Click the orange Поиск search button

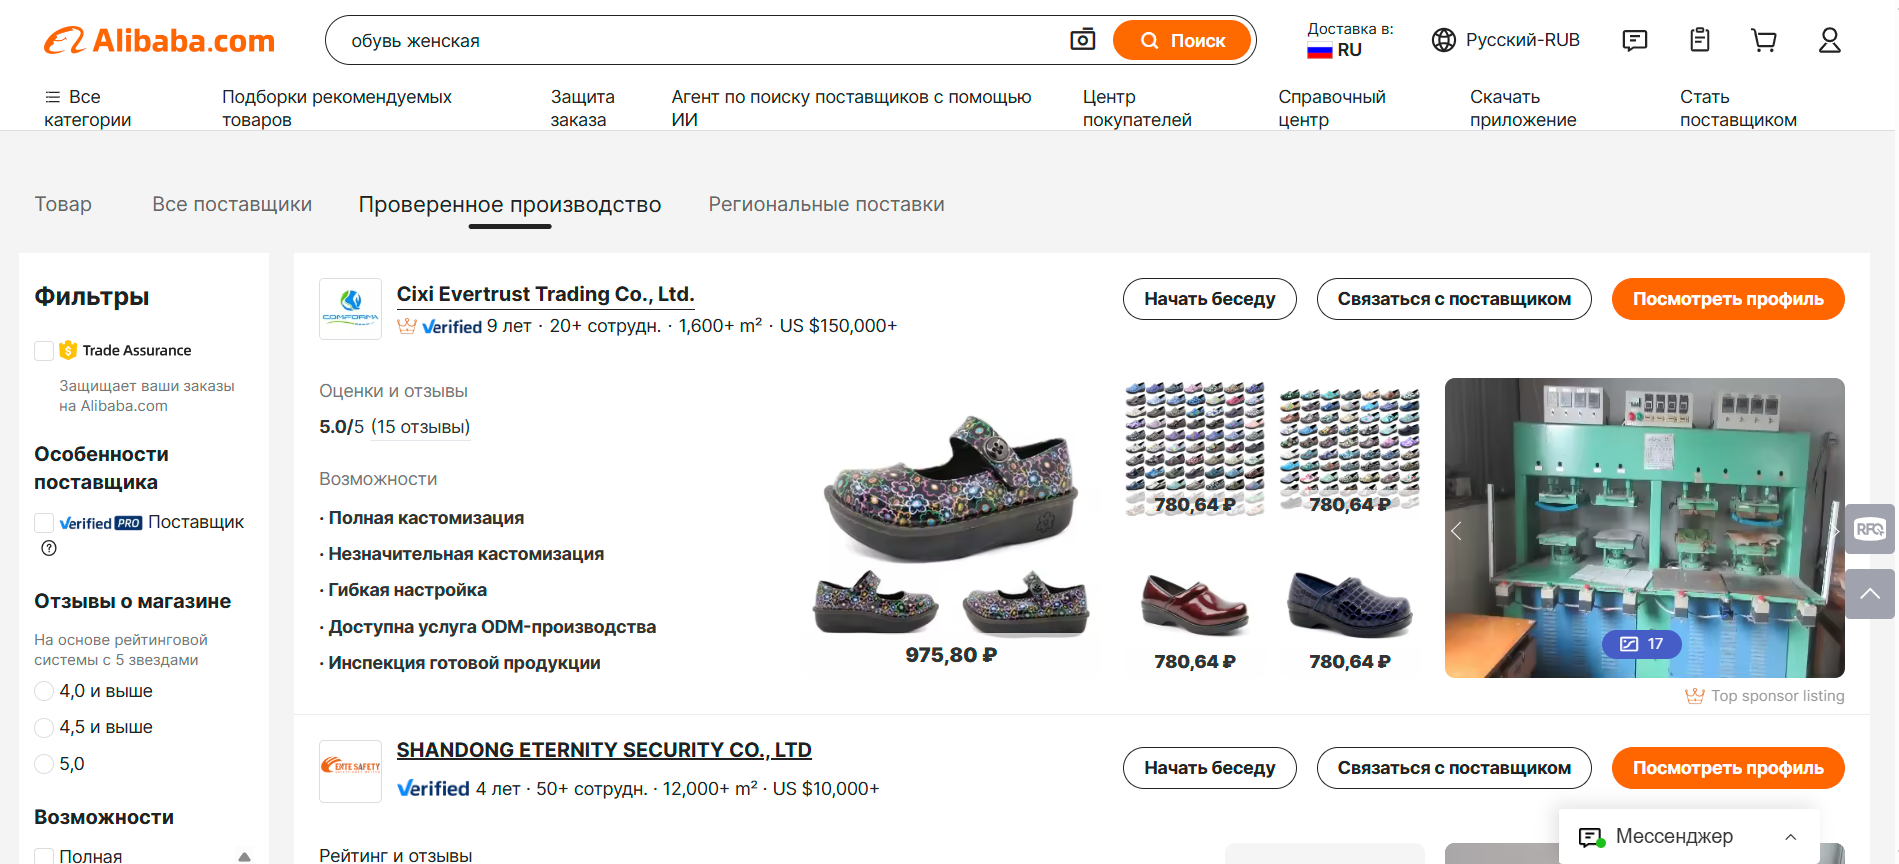tap(1182, 40)
